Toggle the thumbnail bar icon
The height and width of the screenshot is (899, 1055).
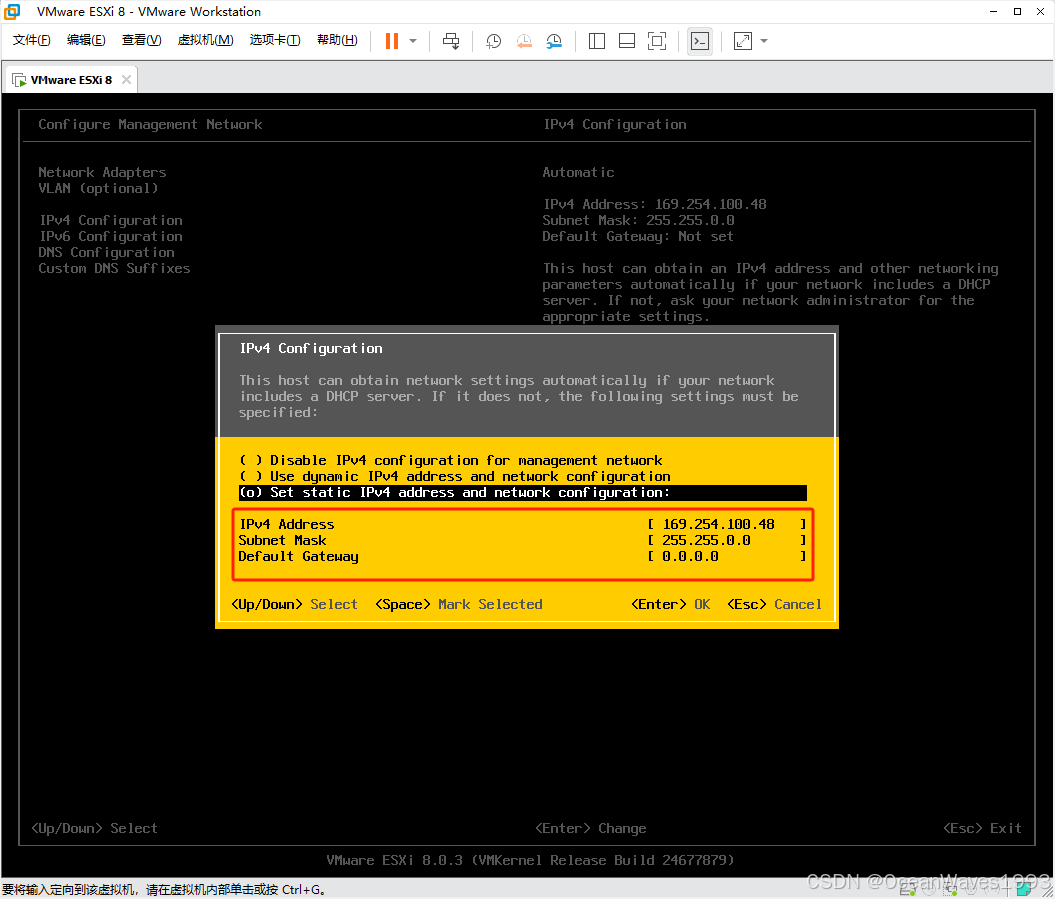626,41
